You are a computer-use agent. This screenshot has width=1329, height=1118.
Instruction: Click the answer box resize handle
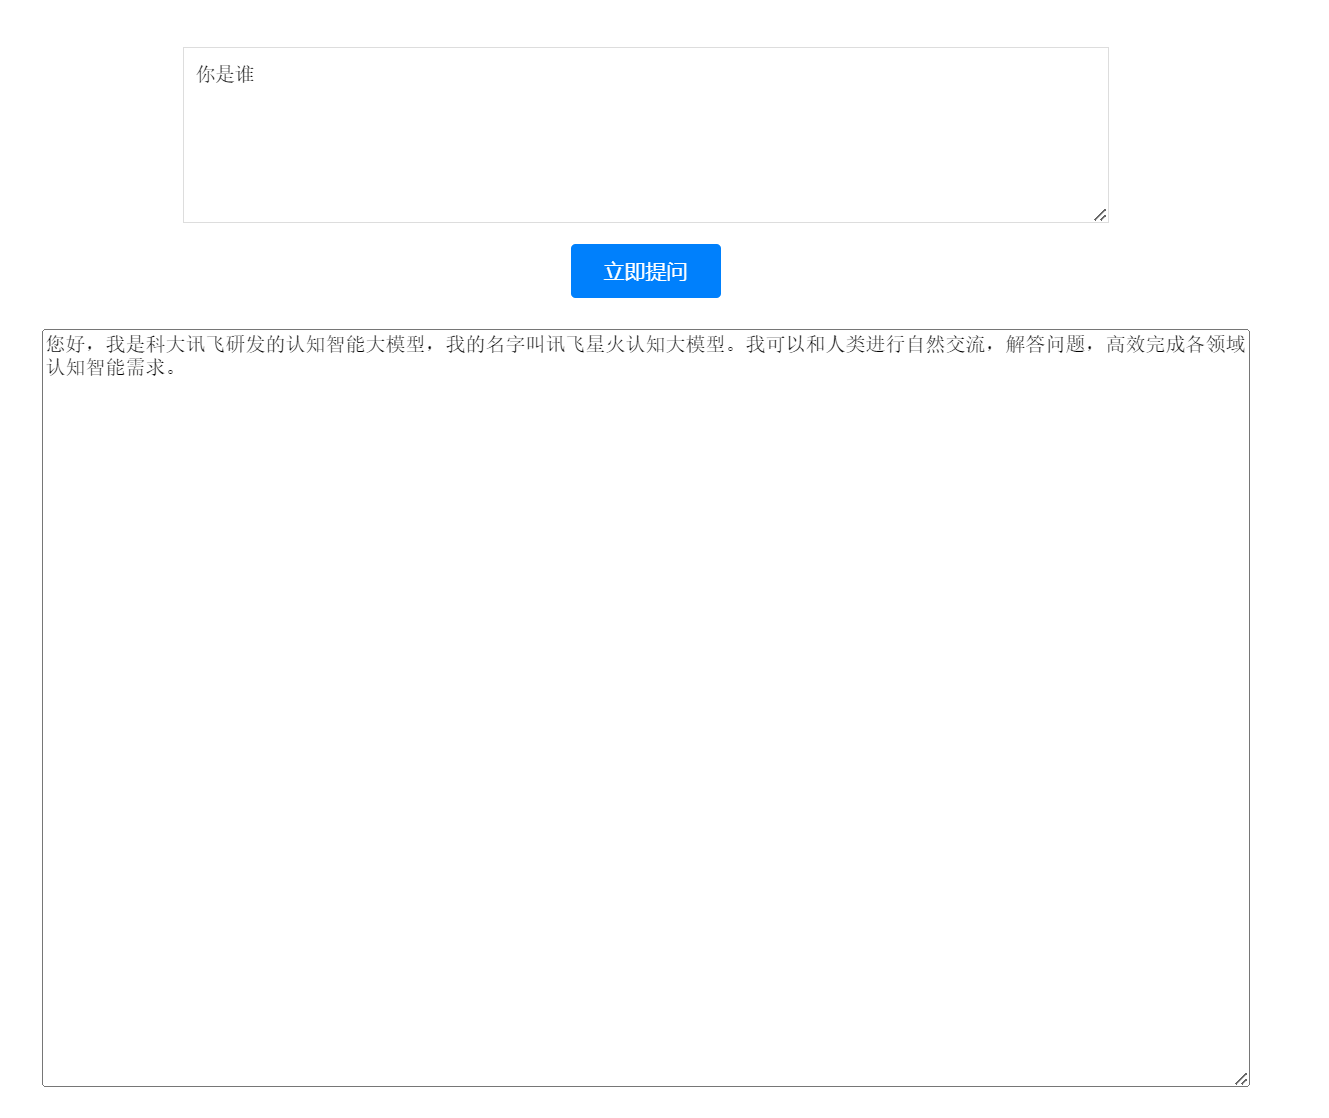click(1241, 1078)
